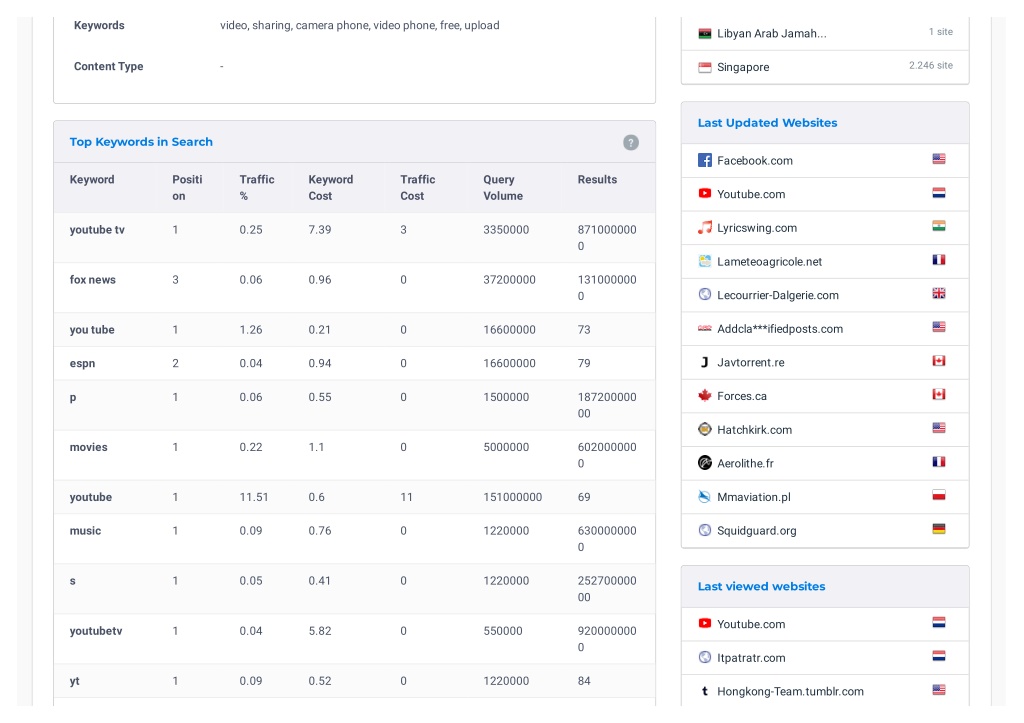Click the France flag beside Lameteoagricole.net
The height and width of the screenshot is (723, 1024).
(x=938, y=260)
